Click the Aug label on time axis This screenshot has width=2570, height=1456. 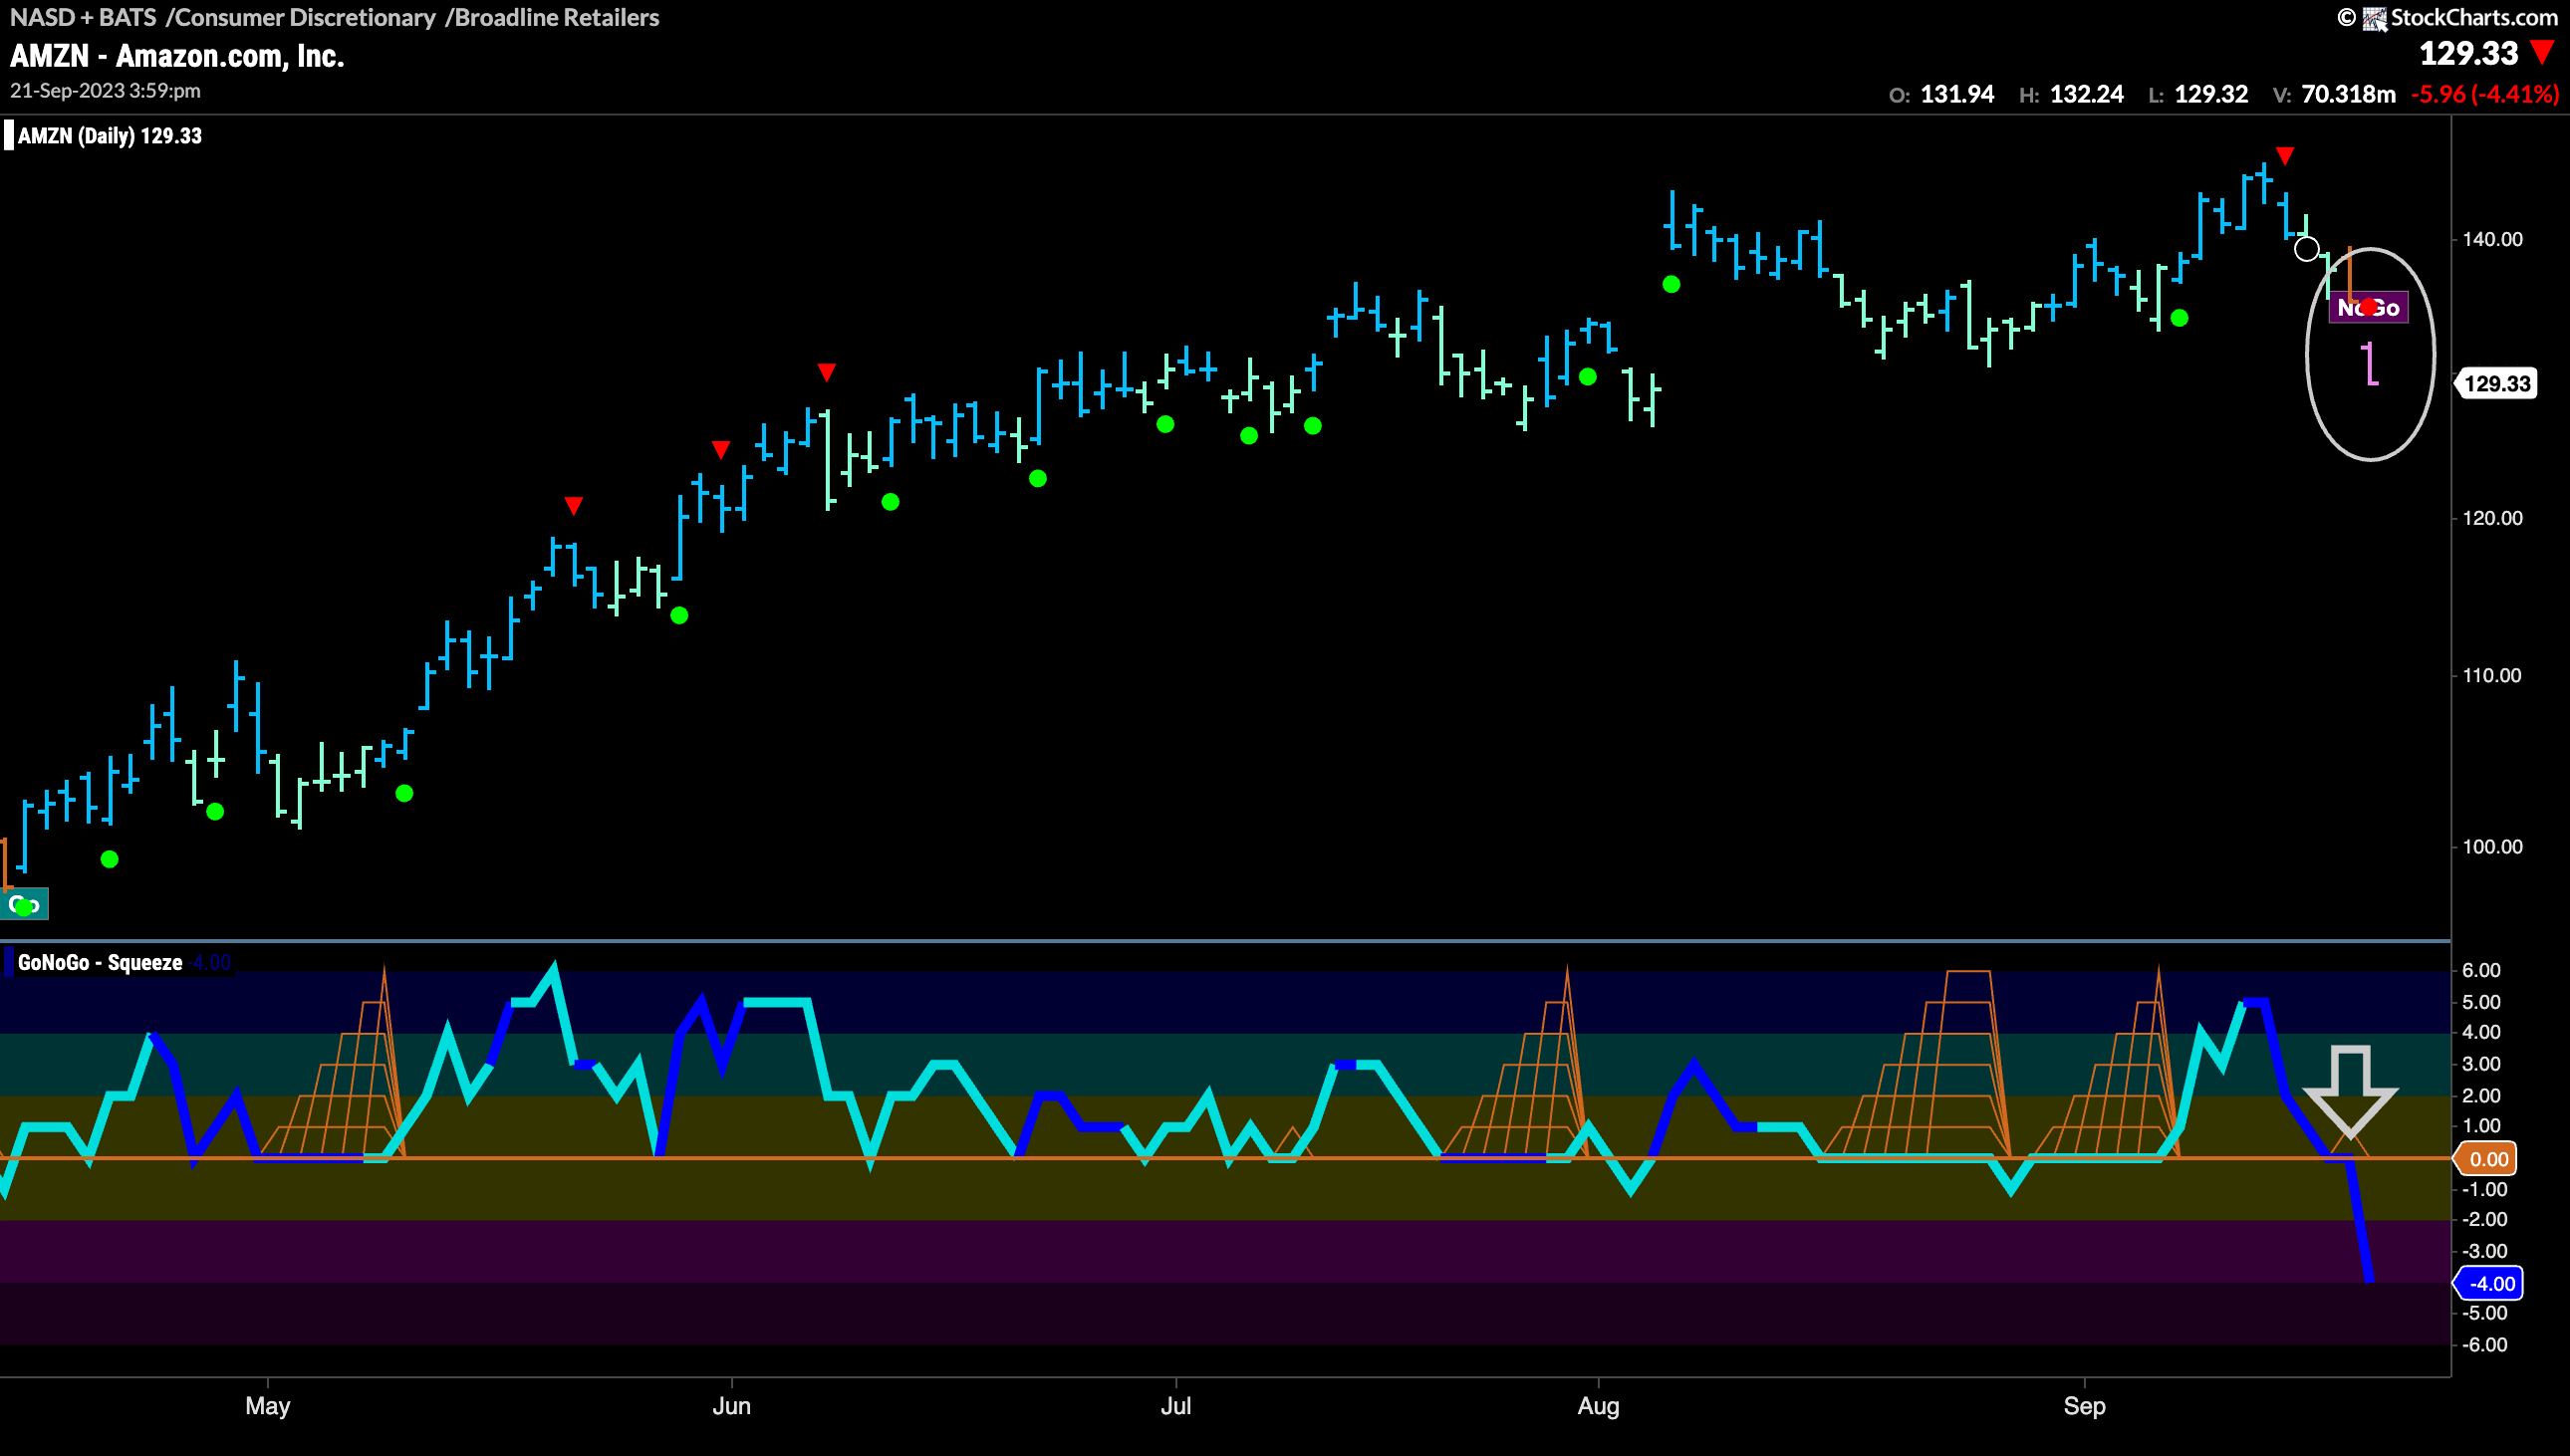click(x=1598, y=1405)
